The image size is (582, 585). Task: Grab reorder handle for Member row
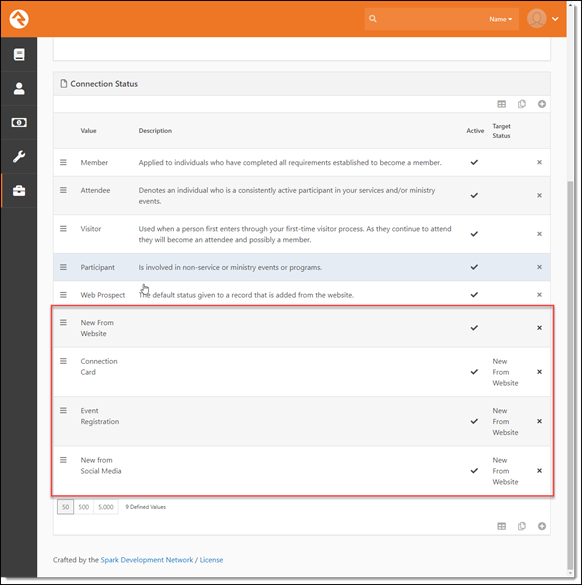(x=63, y=162)
